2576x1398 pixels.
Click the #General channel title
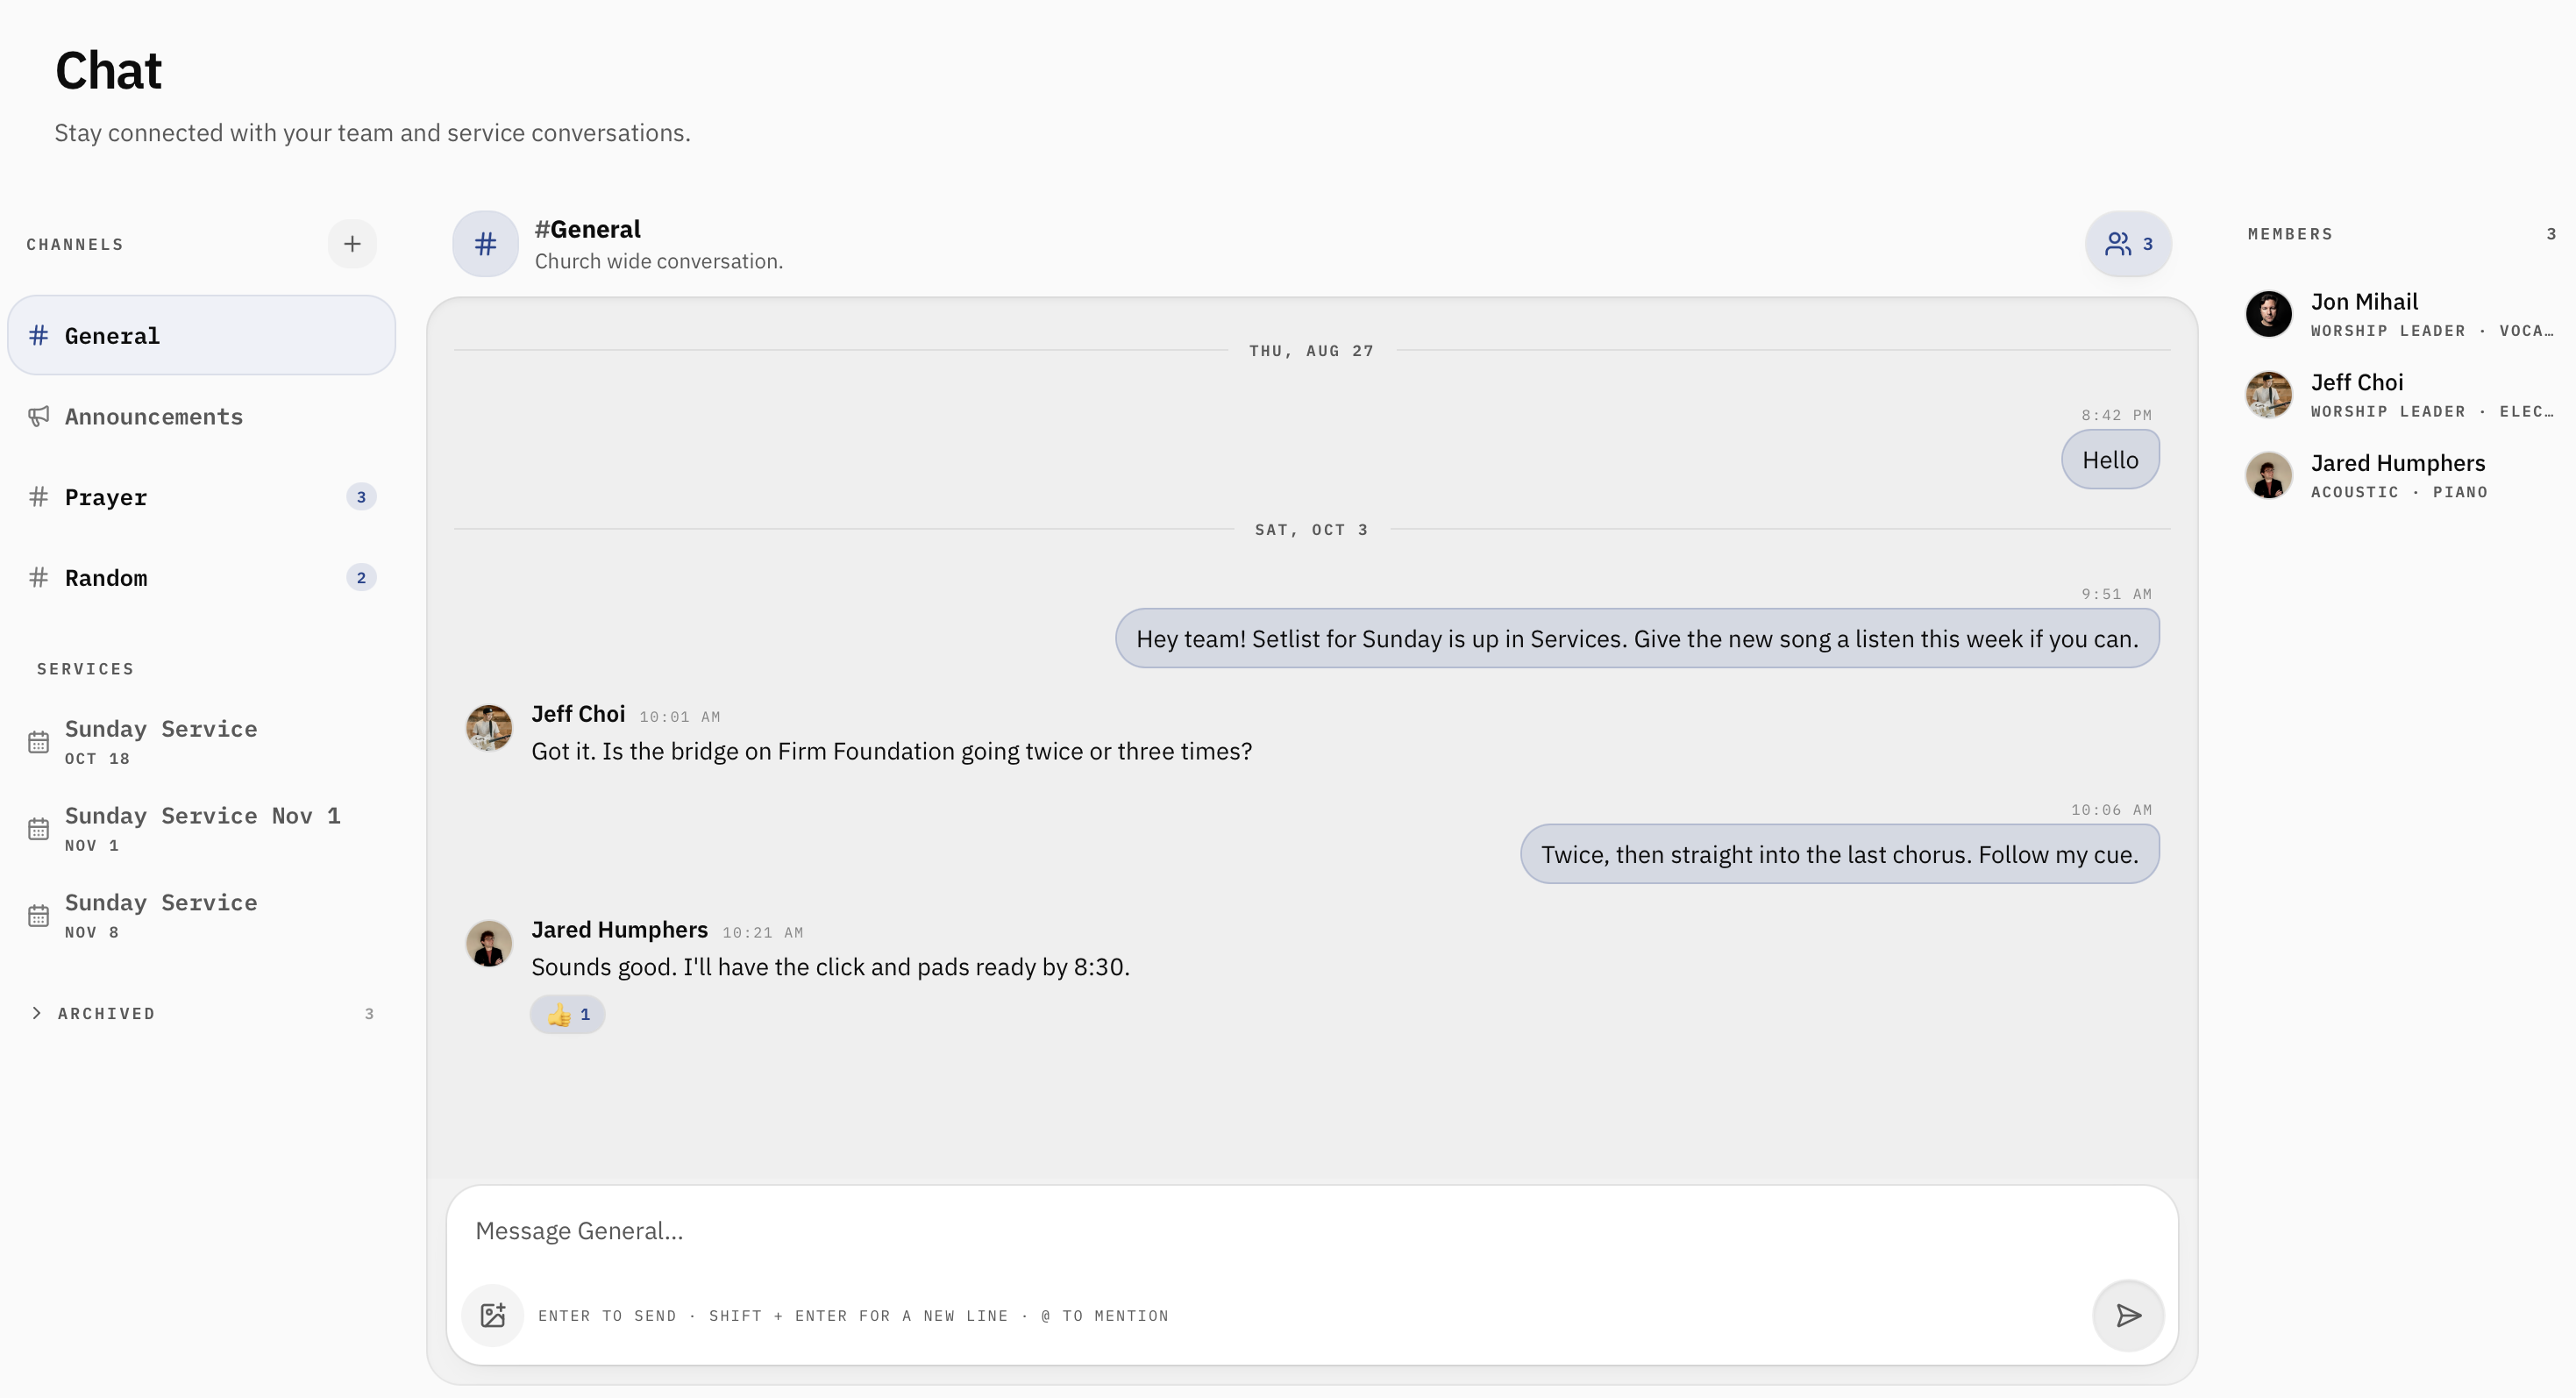[x=588, y=229]
